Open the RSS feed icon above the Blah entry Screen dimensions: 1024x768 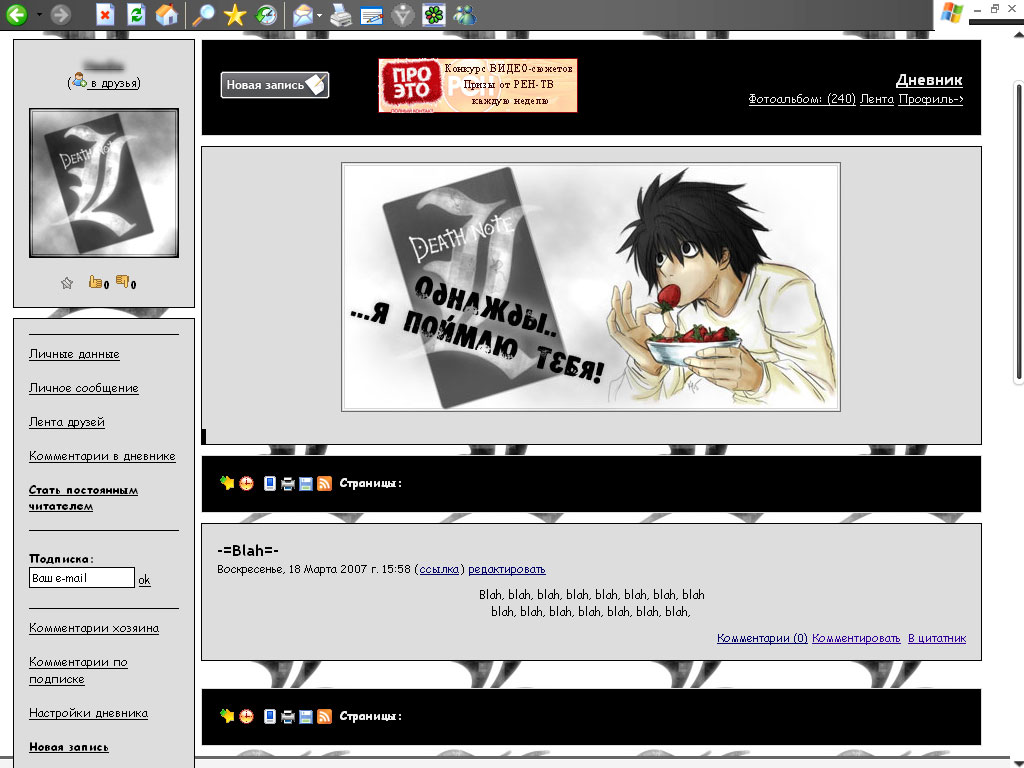coord(324,484)
